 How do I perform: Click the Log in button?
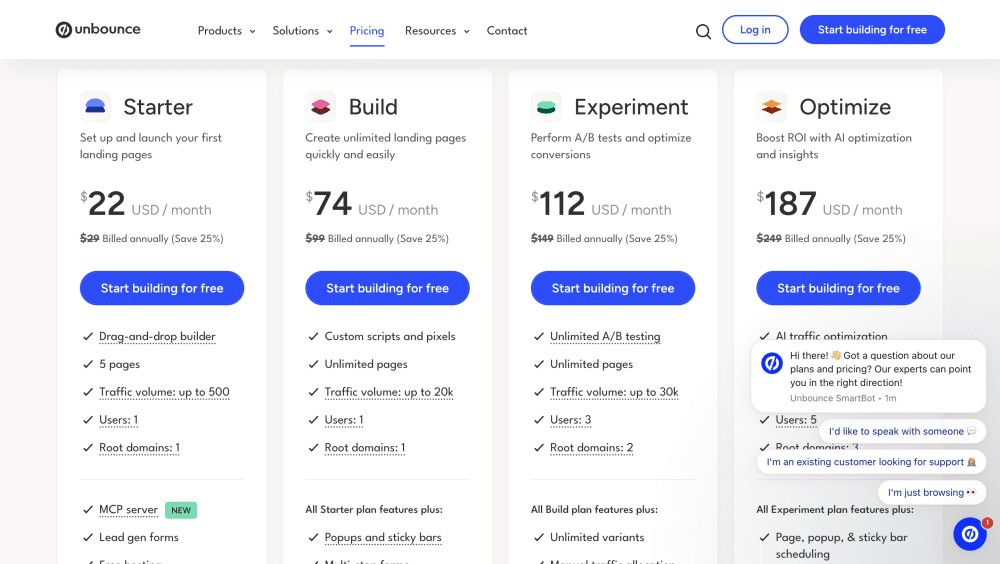tap(755, 29)
